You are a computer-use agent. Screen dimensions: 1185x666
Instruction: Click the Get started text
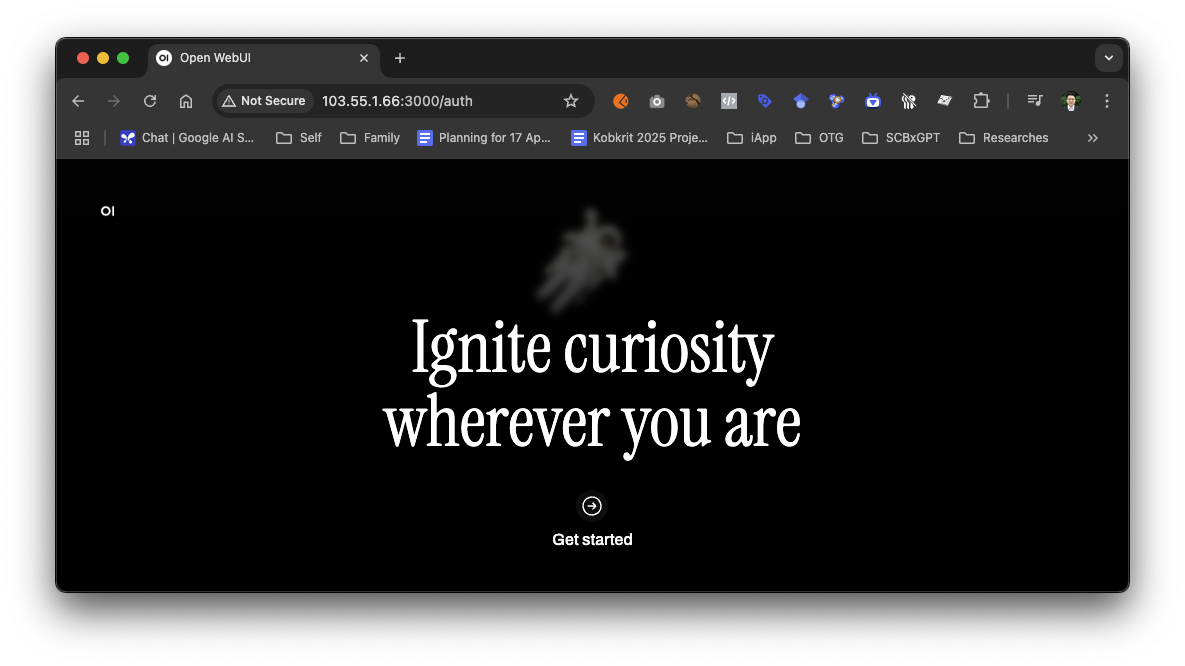pos(592,540)
